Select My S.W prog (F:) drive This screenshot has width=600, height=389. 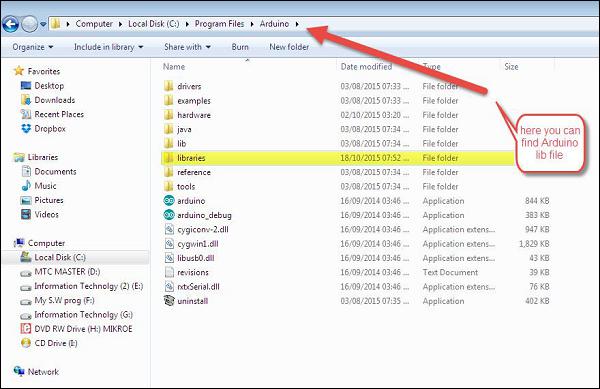[x=64, y=300]
